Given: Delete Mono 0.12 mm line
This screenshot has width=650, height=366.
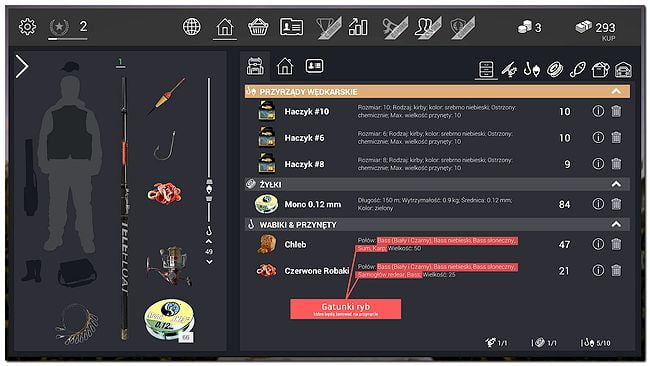Looking at the screenshot, I should pos(616,204).
